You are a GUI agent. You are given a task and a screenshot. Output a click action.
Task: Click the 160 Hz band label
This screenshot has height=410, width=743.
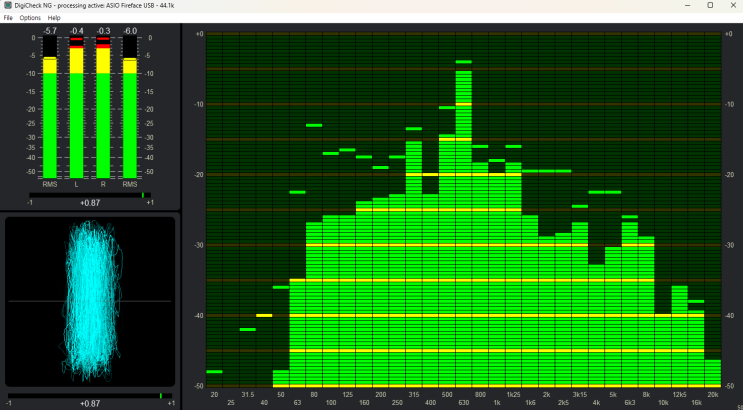[364, 403]
